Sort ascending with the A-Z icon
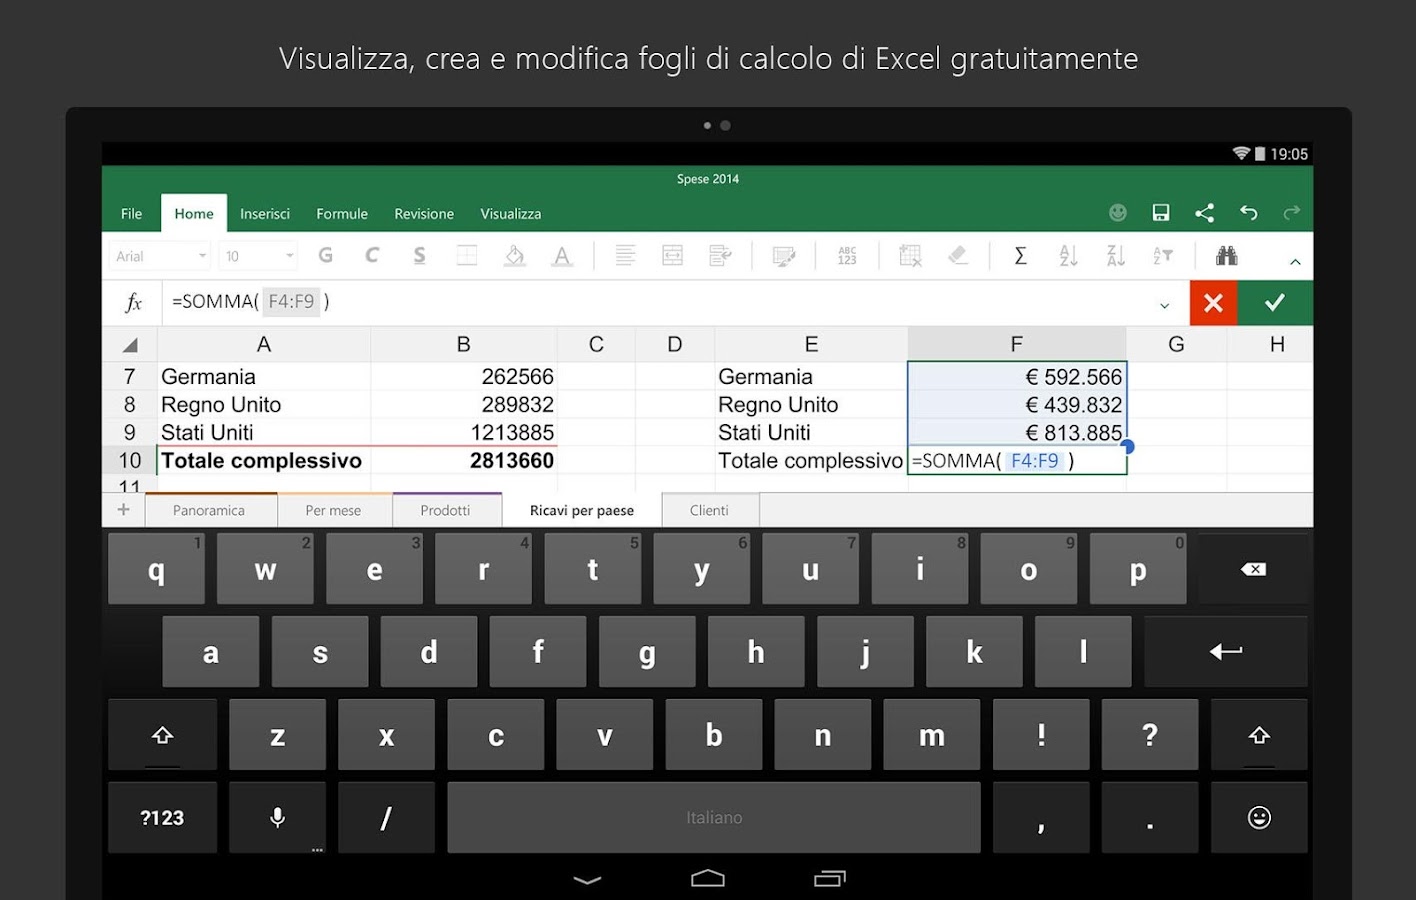This screenshot has height=900, width=1416. (x=1068, y=256)
